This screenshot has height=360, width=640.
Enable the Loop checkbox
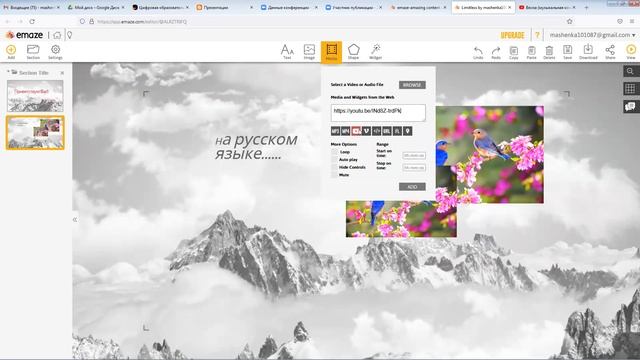tap(334, 152)
